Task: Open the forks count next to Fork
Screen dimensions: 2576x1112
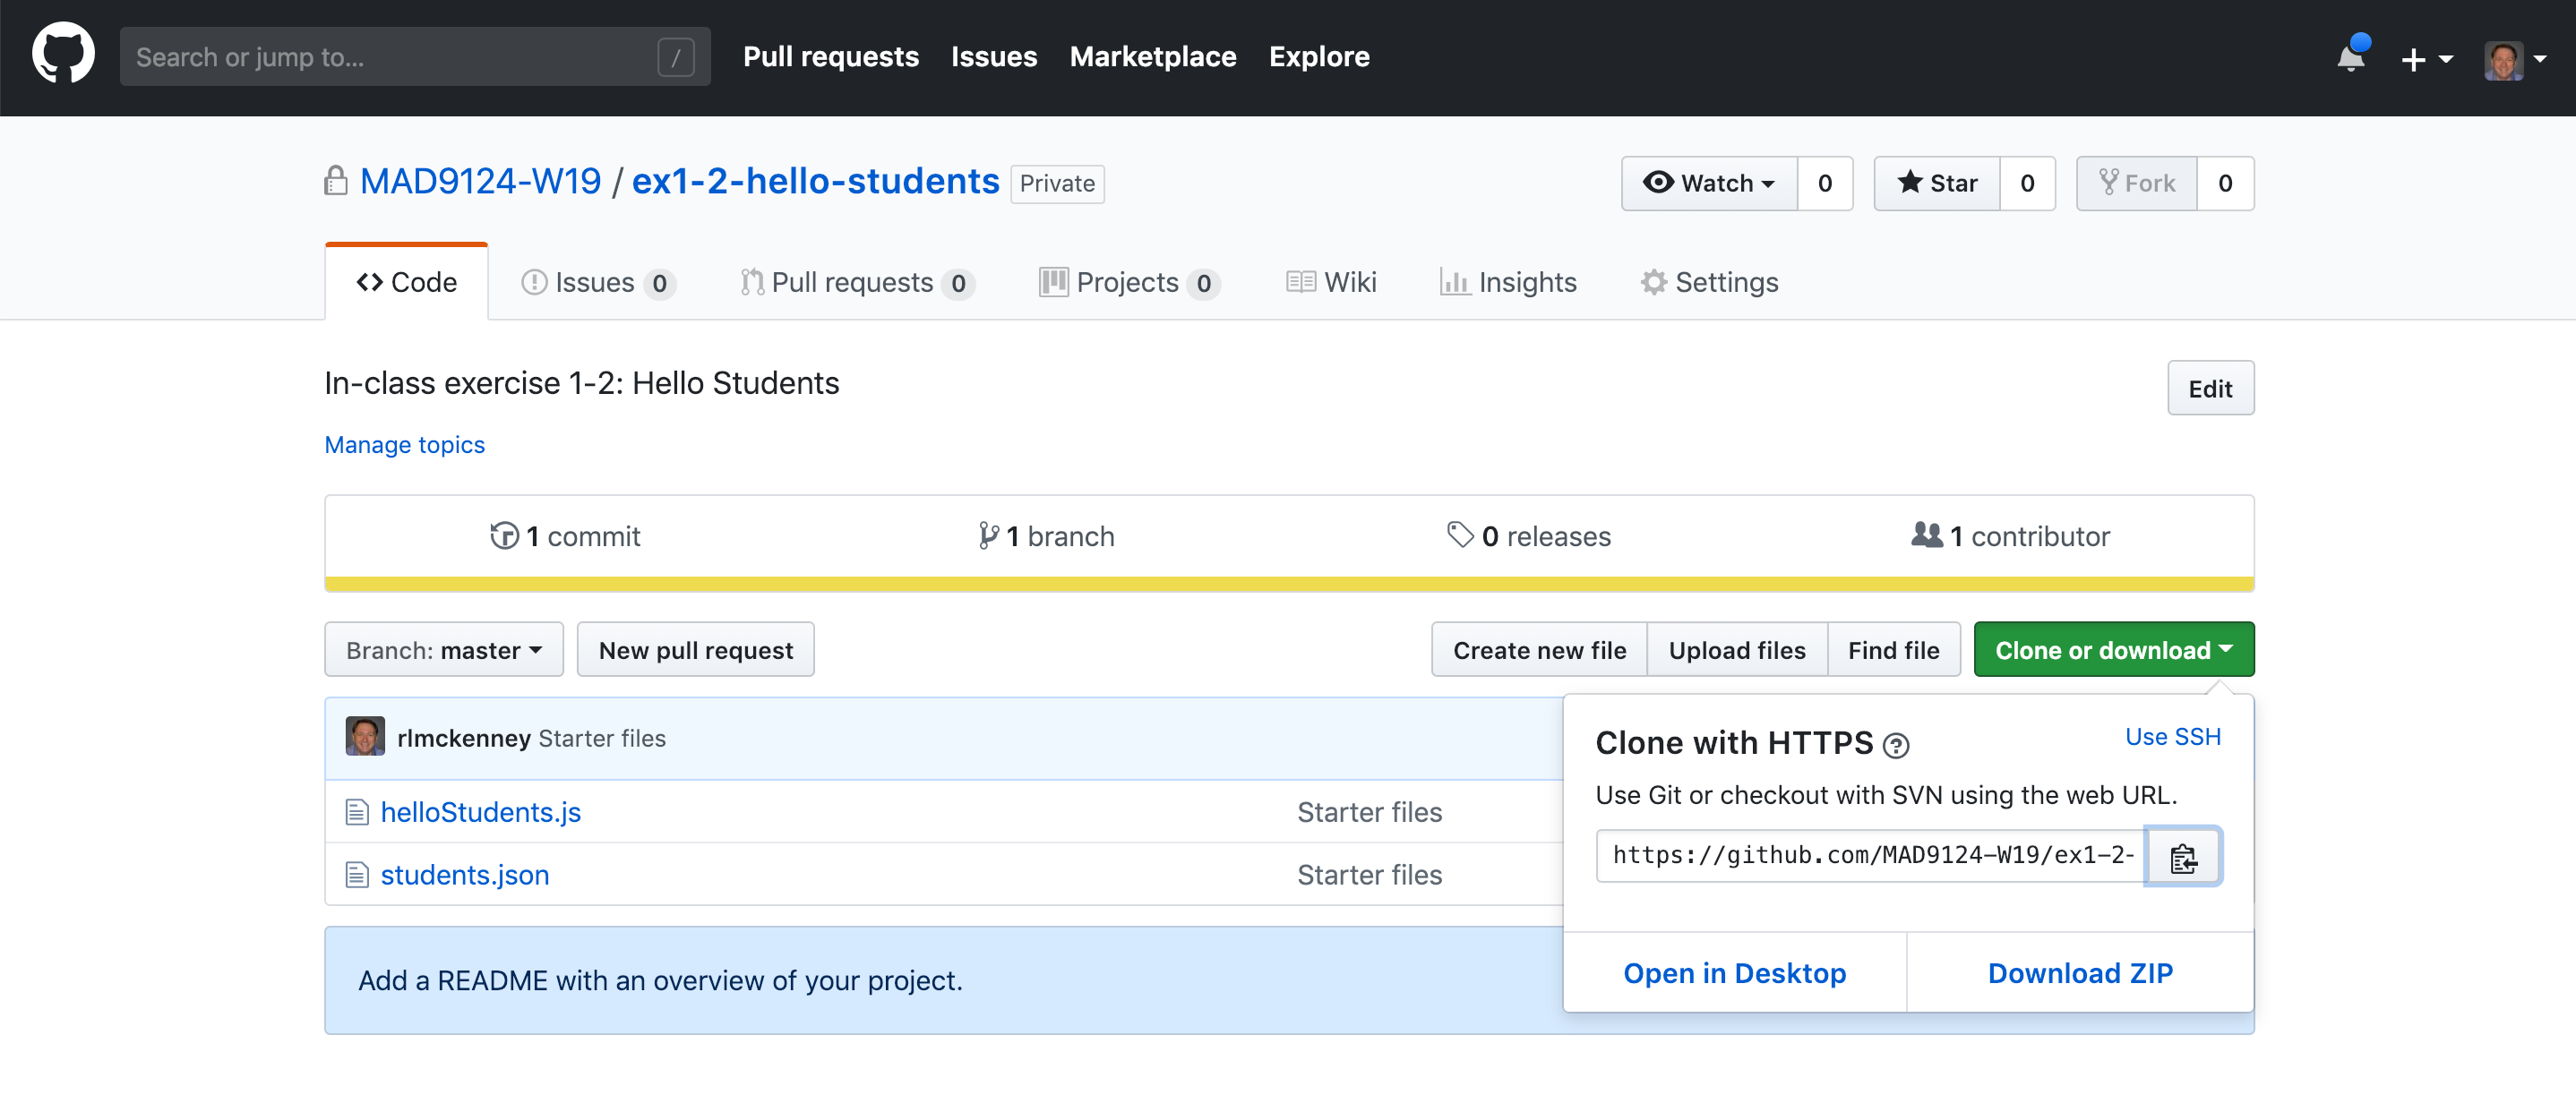Action: click(2225, 183)
